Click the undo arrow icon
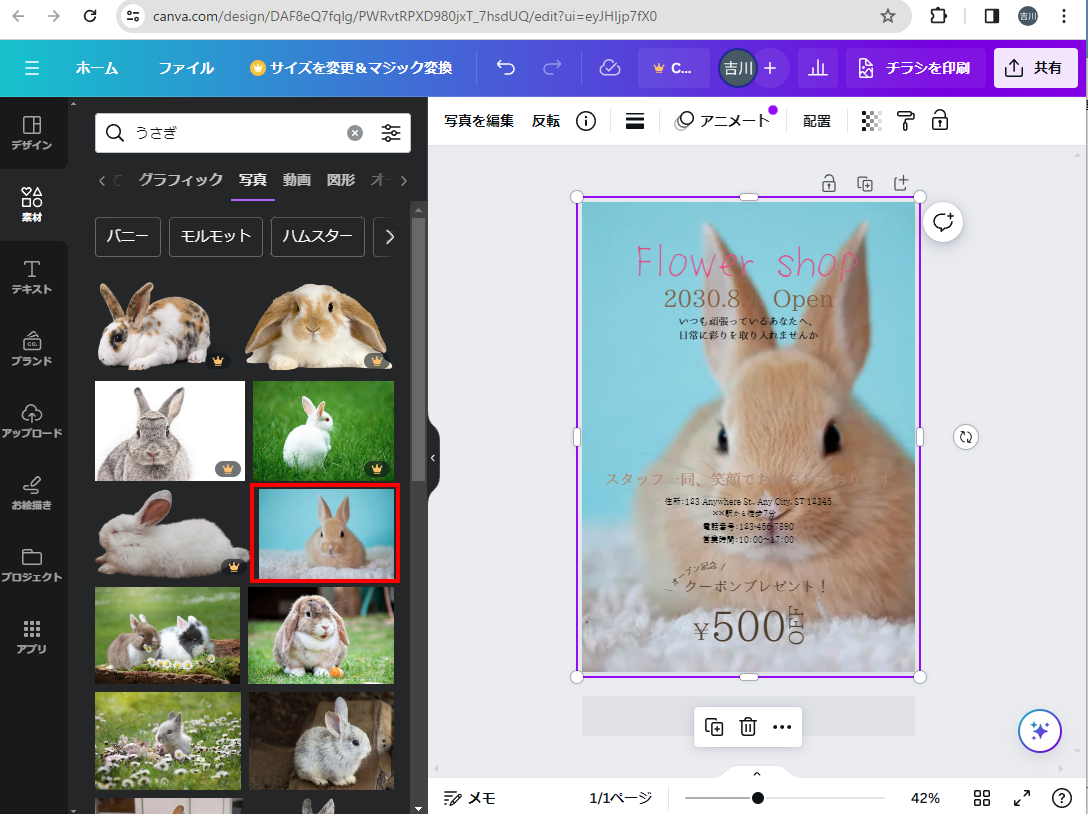 pyautogui.click(x=506, y=68)
